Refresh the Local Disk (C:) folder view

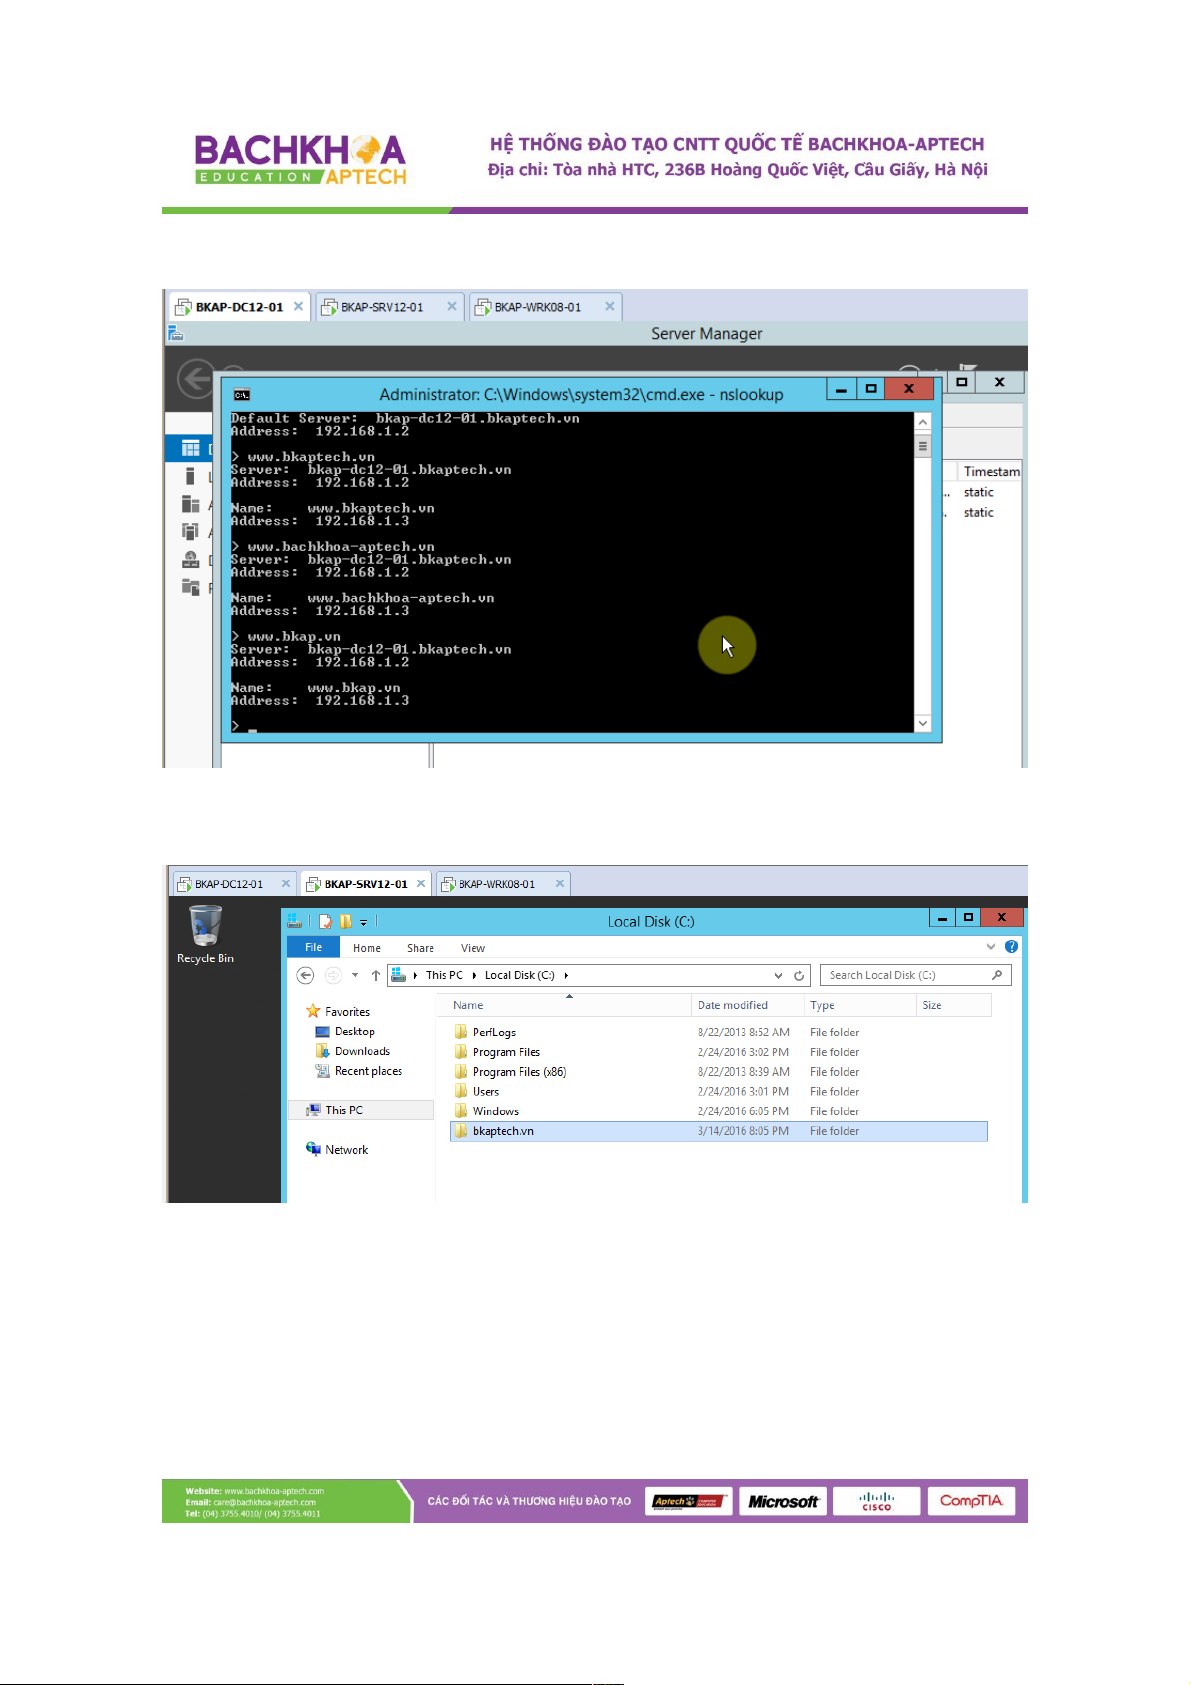(799, 975)
